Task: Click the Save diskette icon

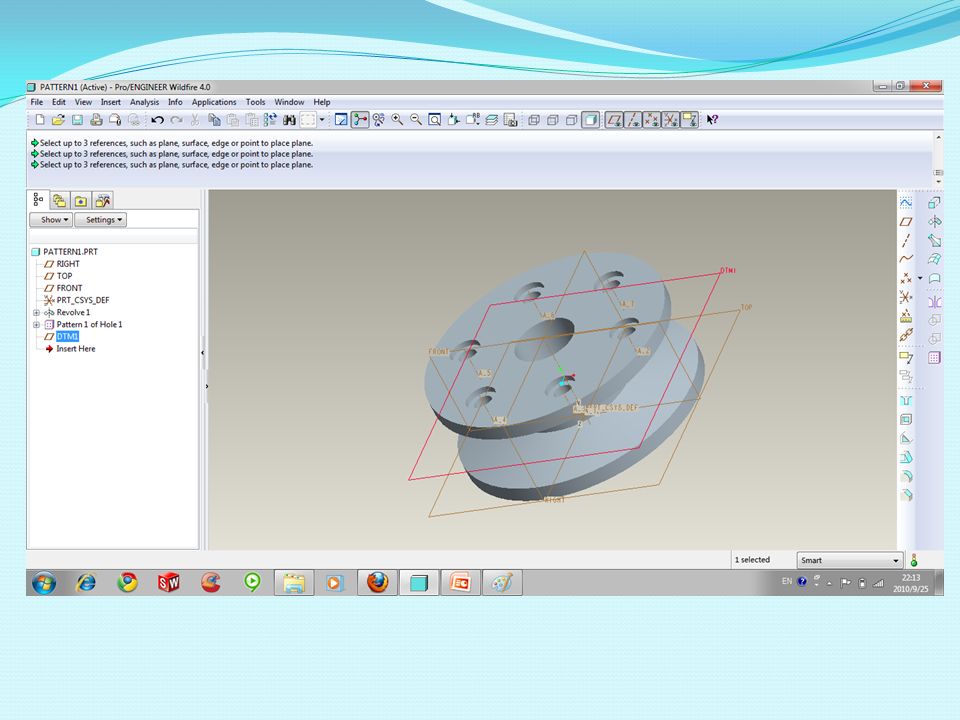Action: click(77, 120)
